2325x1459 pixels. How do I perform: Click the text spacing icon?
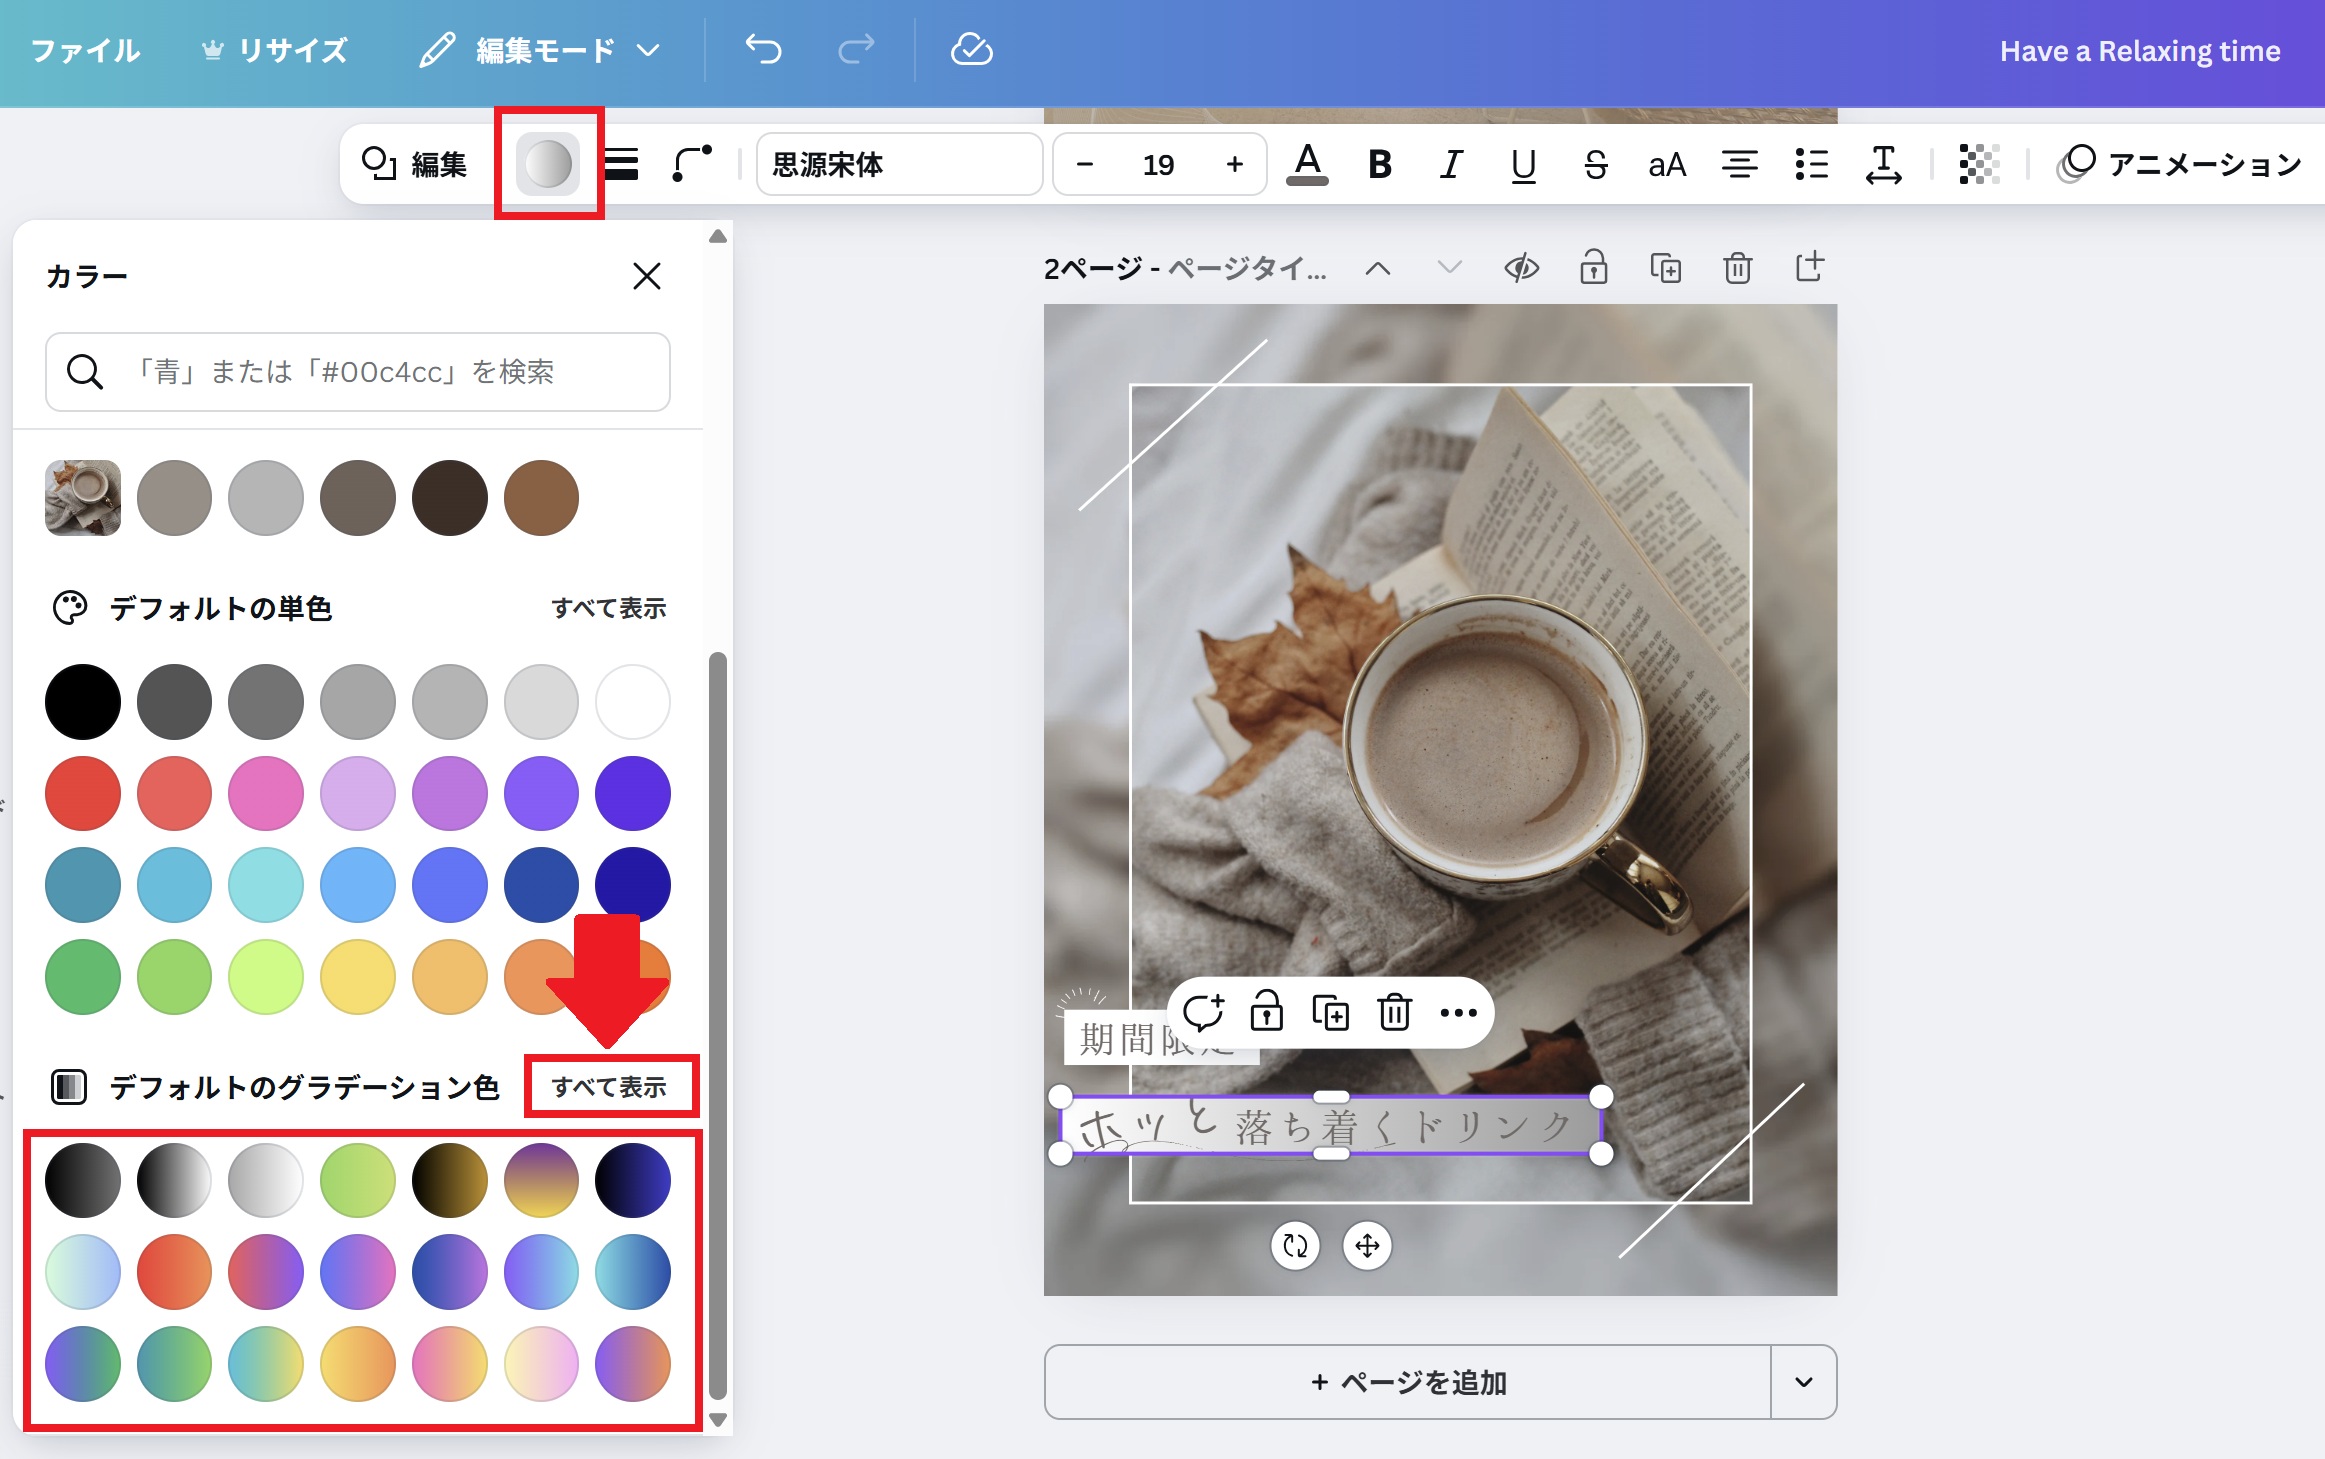point(1883,164)
